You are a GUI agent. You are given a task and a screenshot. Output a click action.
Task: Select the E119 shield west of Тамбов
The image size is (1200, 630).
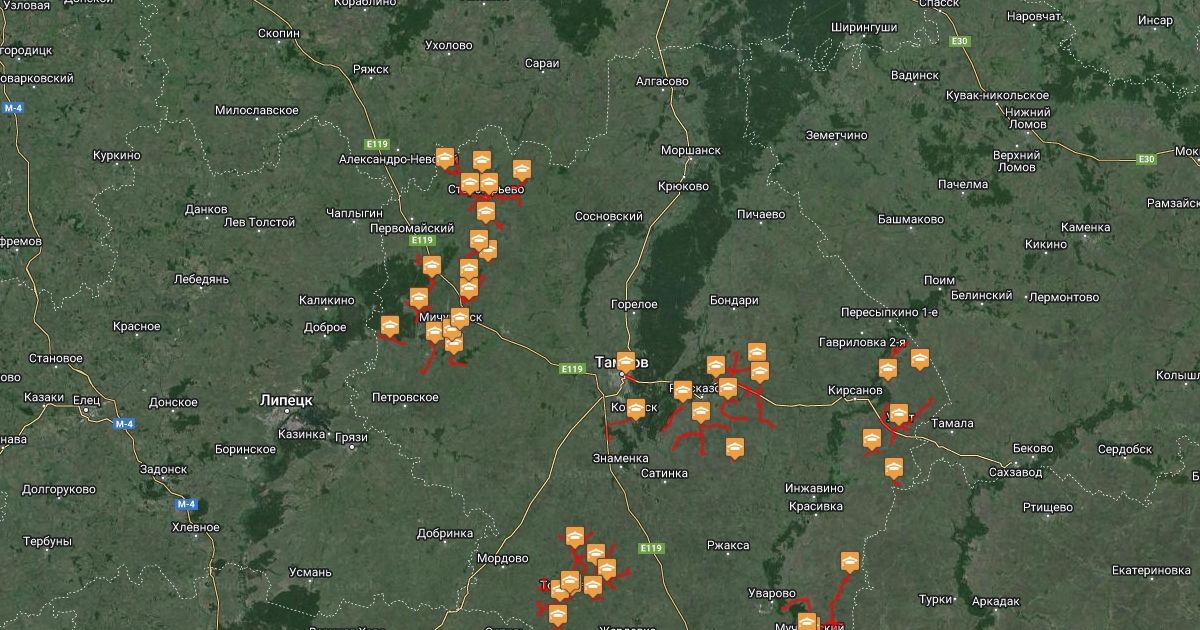571,369
